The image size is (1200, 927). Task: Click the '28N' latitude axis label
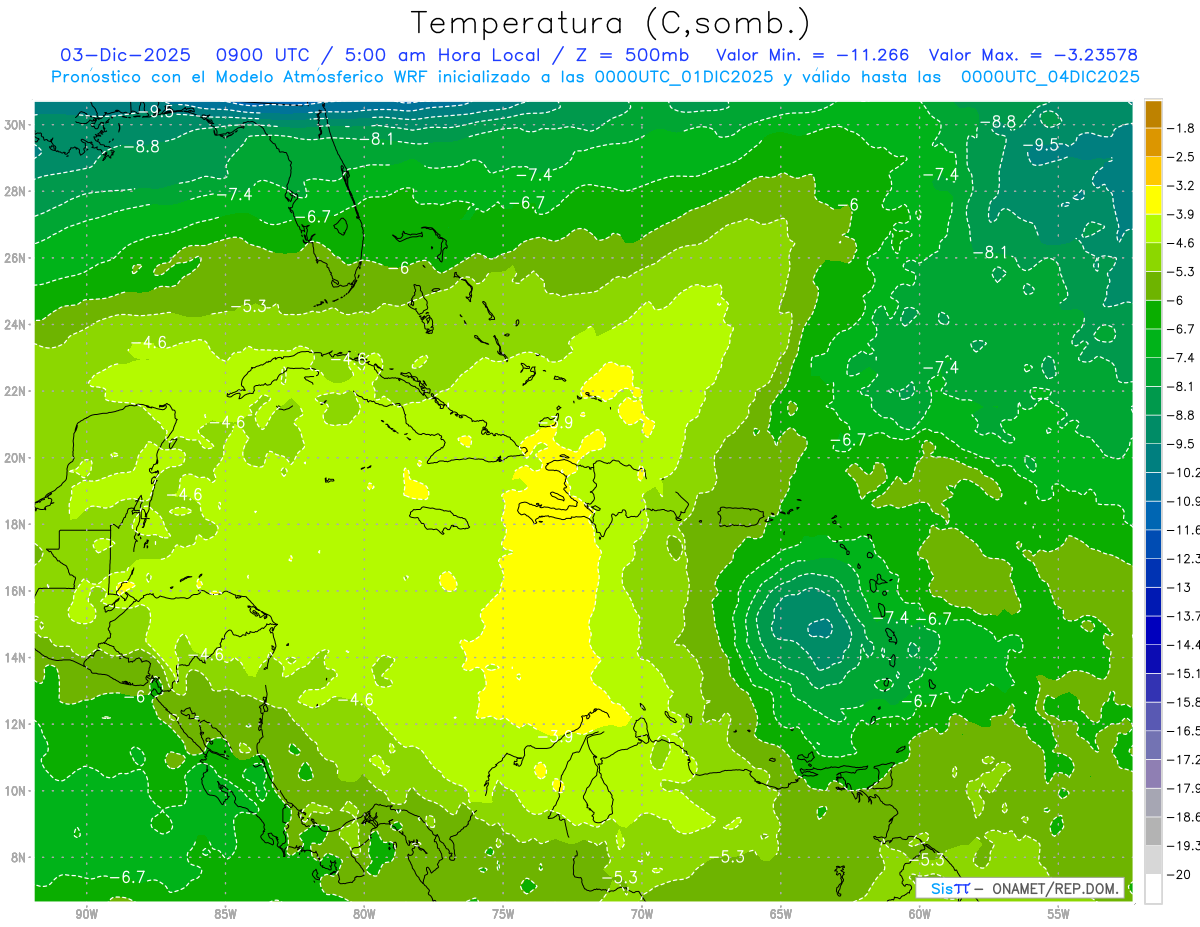point(16,191)
